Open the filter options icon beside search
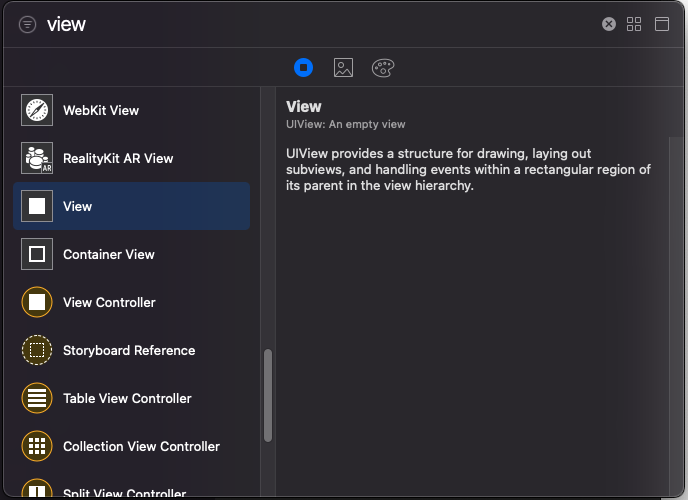Viewport: 688px width, 500px height. tap(27, 25)
